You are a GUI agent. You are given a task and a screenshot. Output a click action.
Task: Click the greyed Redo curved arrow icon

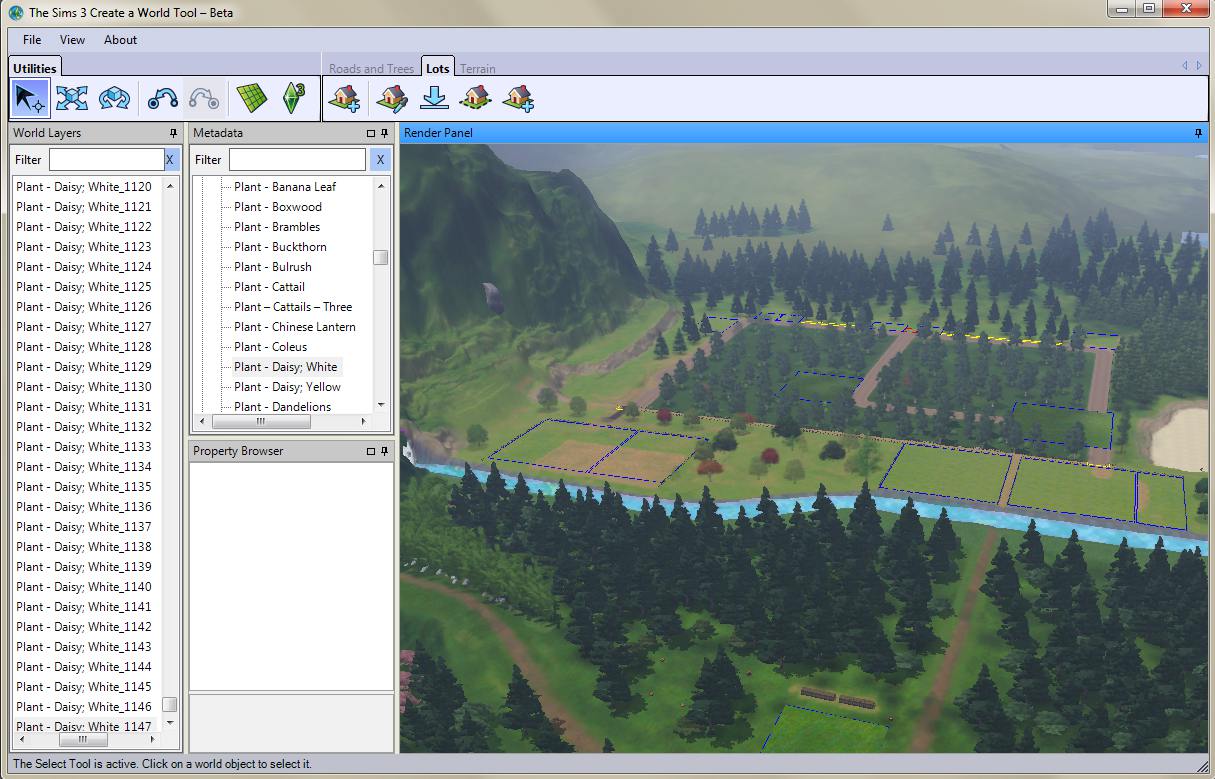(x=204, y=98)
